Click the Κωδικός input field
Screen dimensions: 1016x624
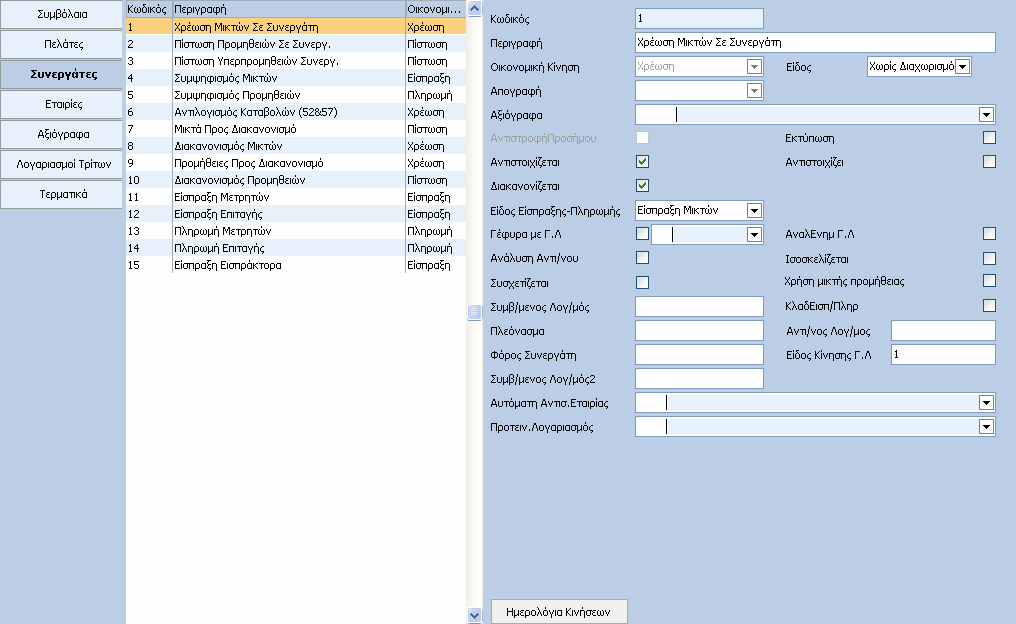coord(699,18)
